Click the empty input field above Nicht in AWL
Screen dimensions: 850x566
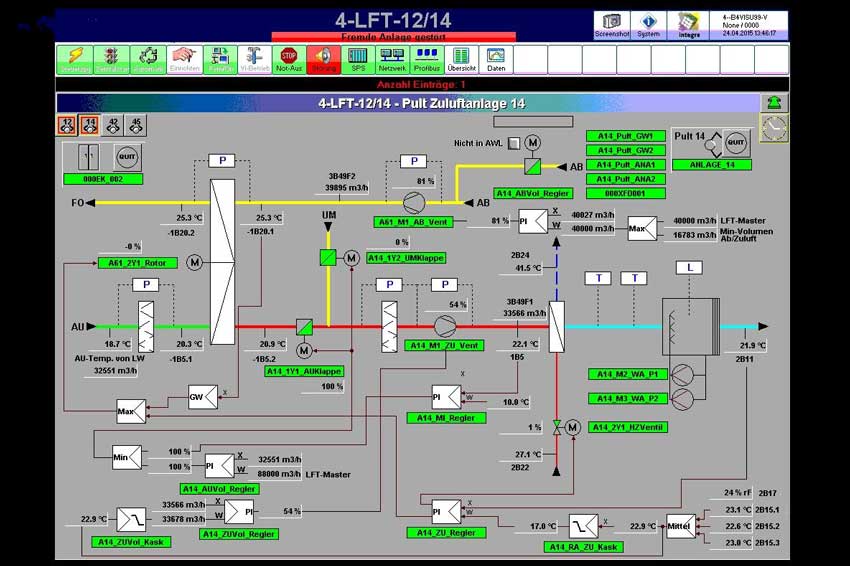pyautogui.click(x=532, y=121)
